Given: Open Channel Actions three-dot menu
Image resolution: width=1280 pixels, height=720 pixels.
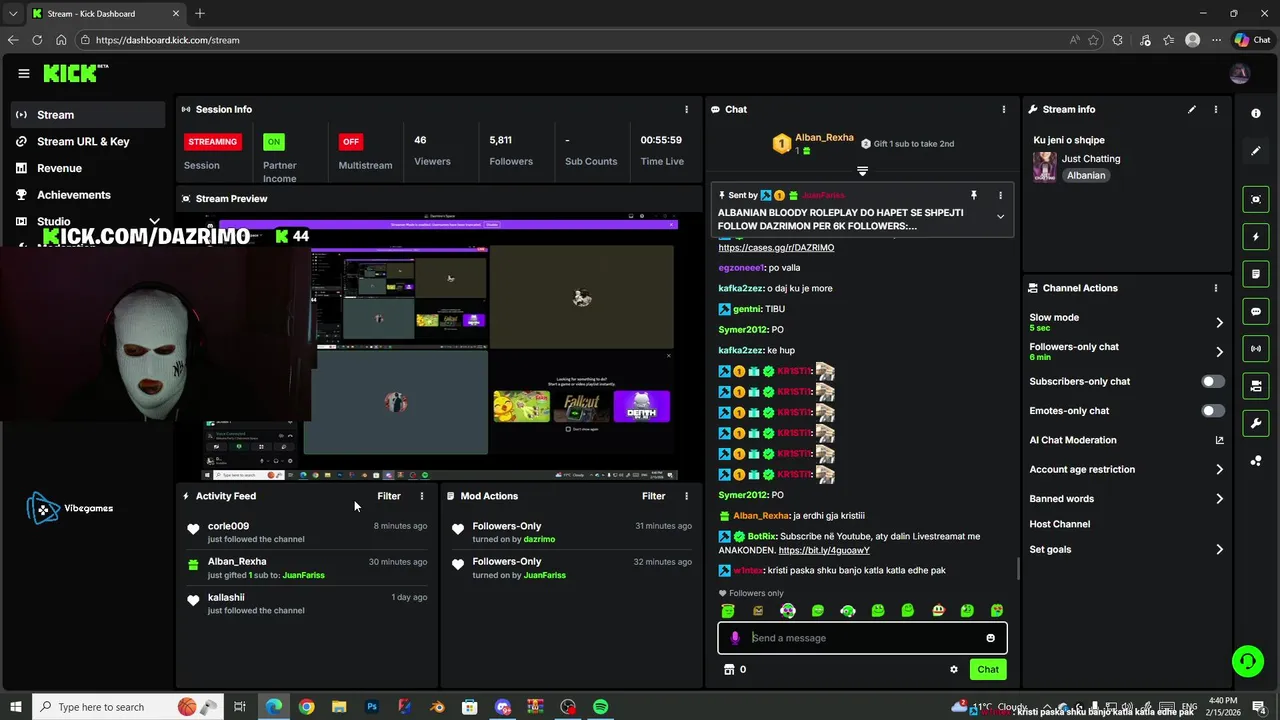Looking at the screenshot, I should click(1216, 288).
